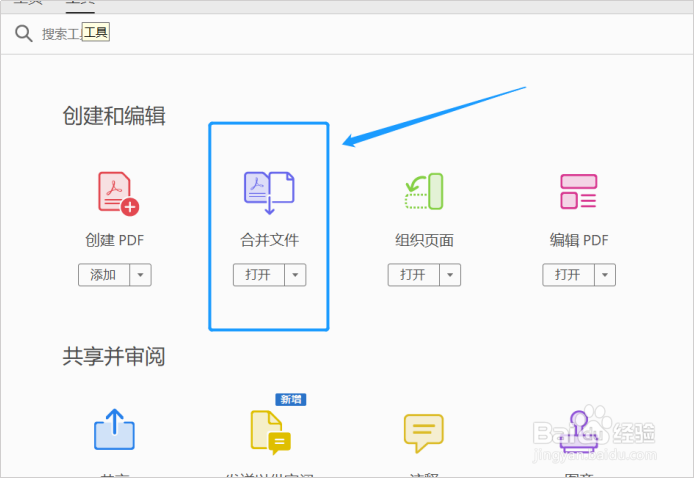Screen dimensions: 695x479
Task: Open the Organize Pages (组织页面) icon
Action: (424, 191)
